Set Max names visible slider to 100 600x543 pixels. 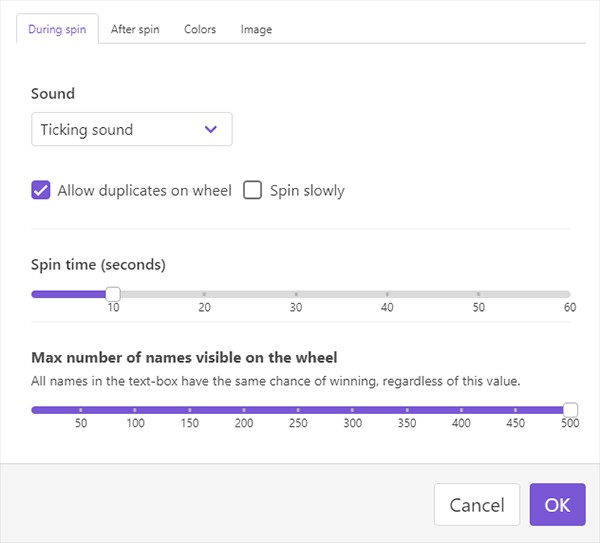click(x=135, y=410)
